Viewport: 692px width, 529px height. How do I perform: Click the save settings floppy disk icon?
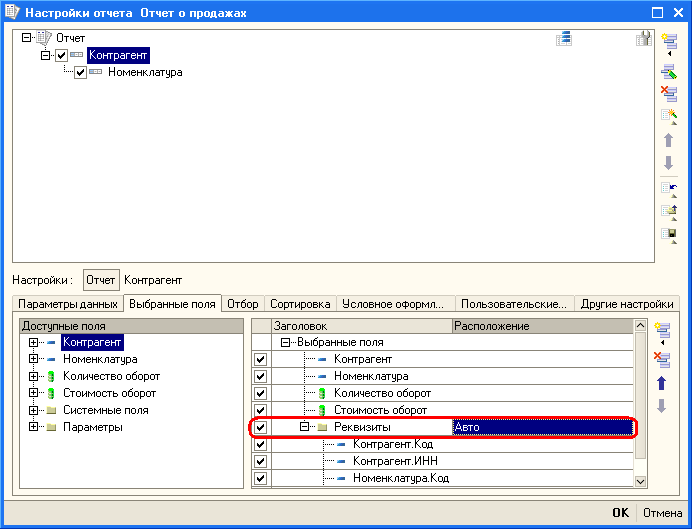pos(668,235)
